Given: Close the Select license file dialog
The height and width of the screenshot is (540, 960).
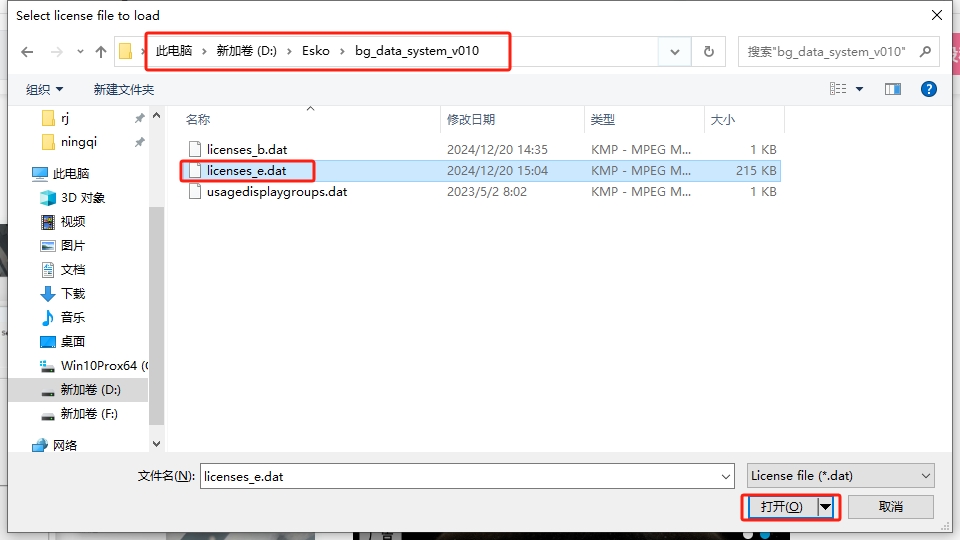Looking at the screenshot, I should (x=937, y=15).
